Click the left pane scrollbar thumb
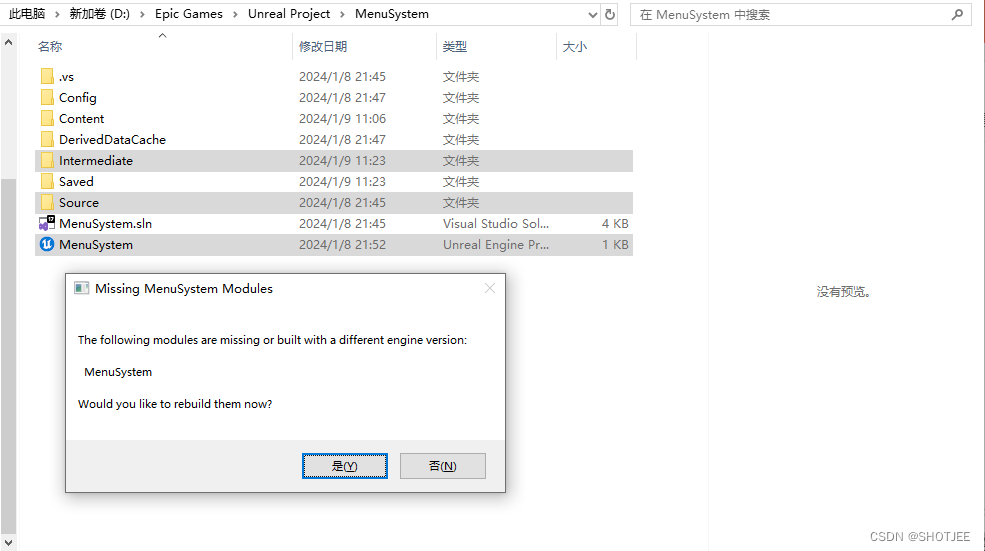This screenshot has height=551, width=985. pos(8,356)
